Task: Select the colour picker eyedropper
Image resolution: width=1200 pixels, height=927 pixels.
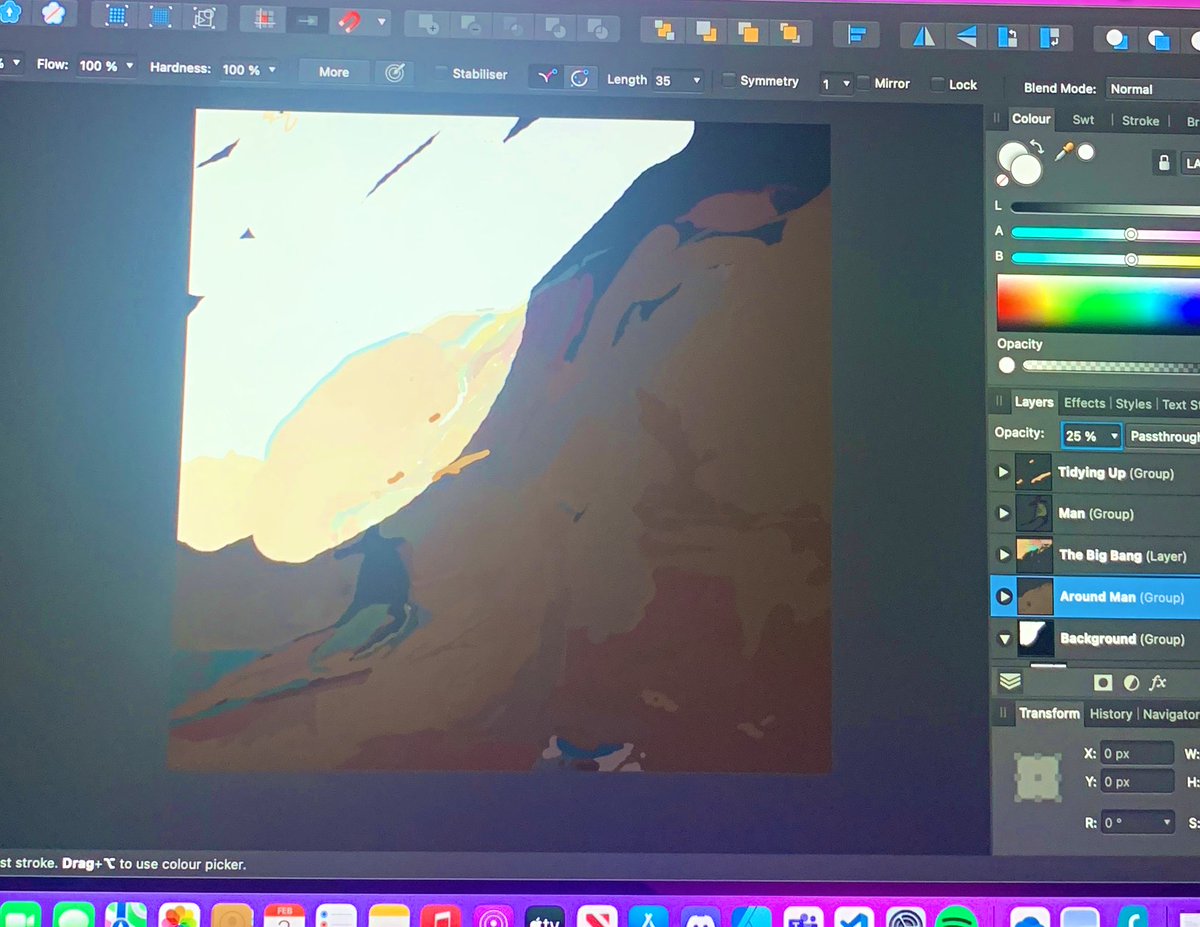Action: (x=1064, y=151)
